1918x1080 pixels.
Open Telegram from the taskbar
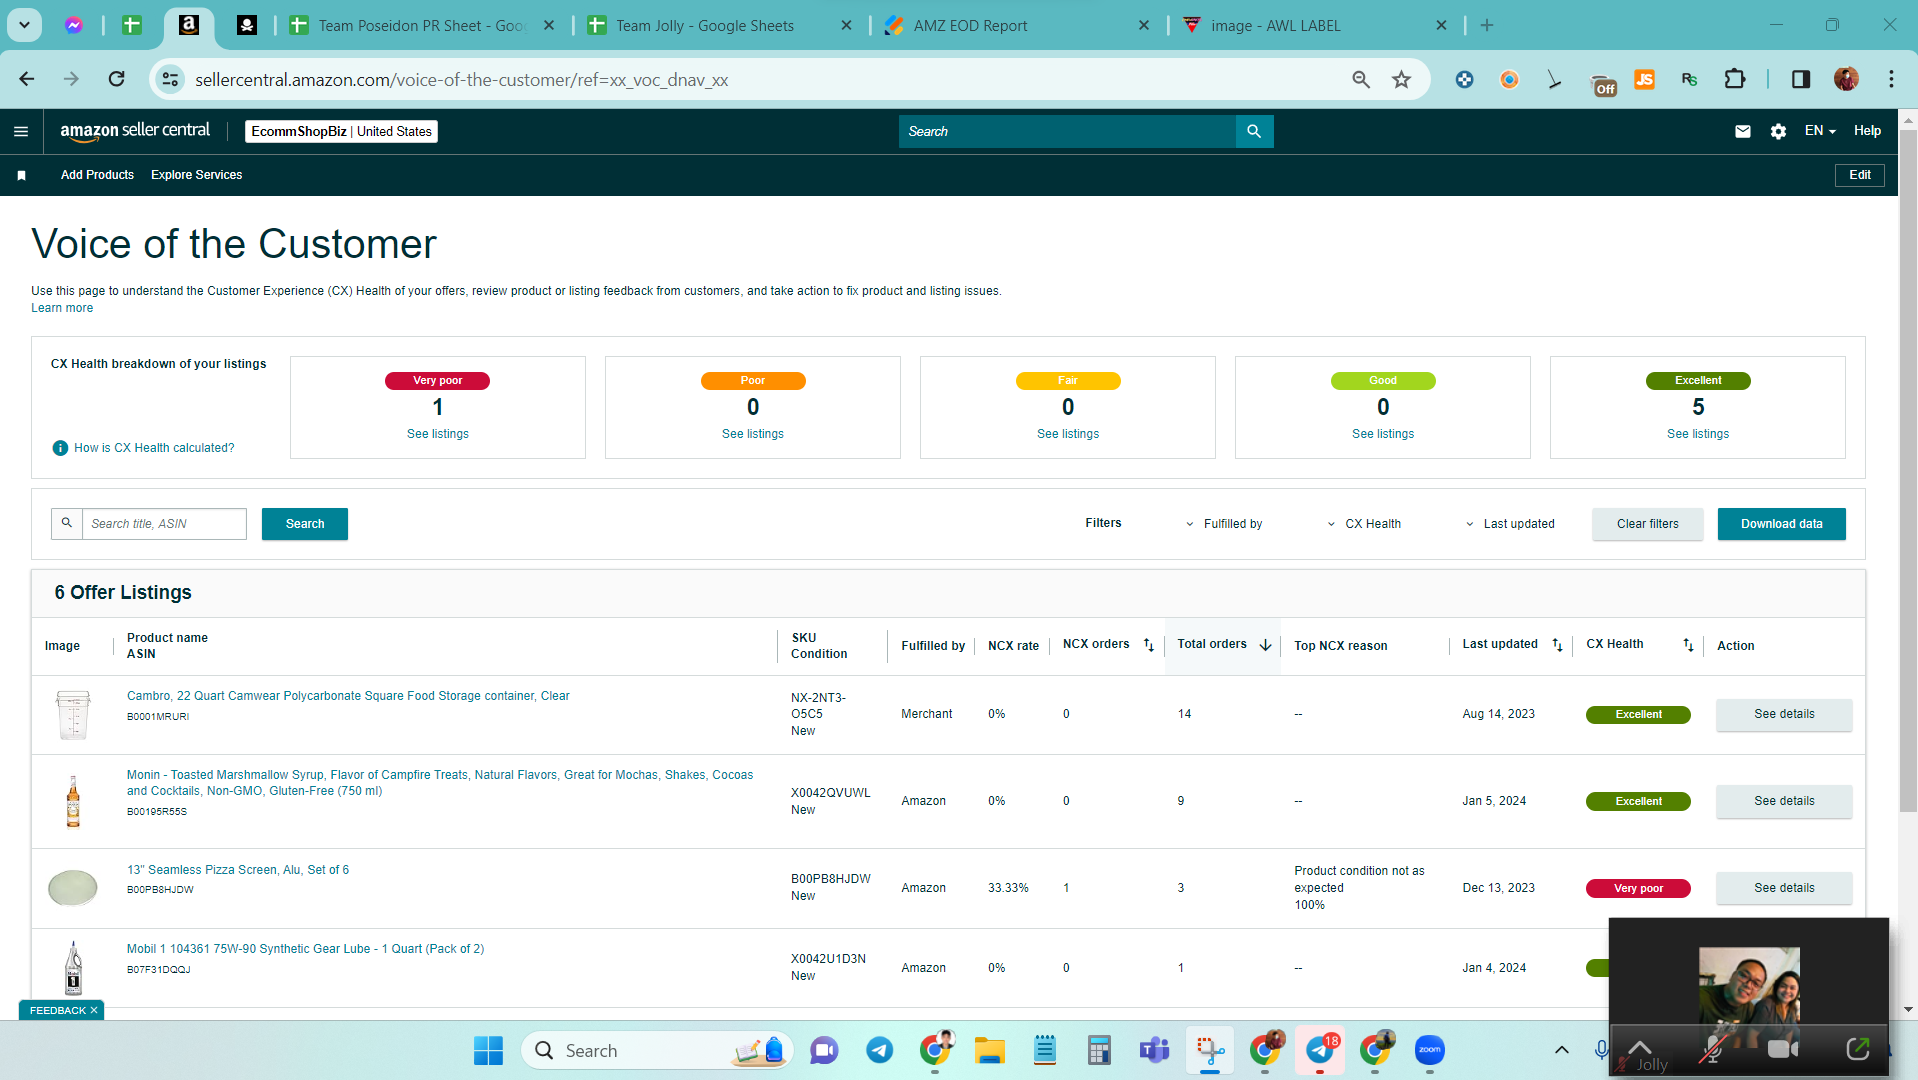click(x=879, y=1051)
